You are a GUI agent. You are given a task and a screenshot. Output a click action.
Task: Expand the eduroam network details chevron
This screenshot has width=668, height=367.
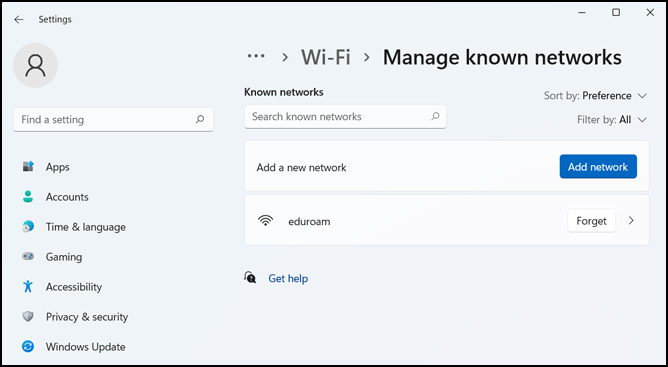click(631, 220)
